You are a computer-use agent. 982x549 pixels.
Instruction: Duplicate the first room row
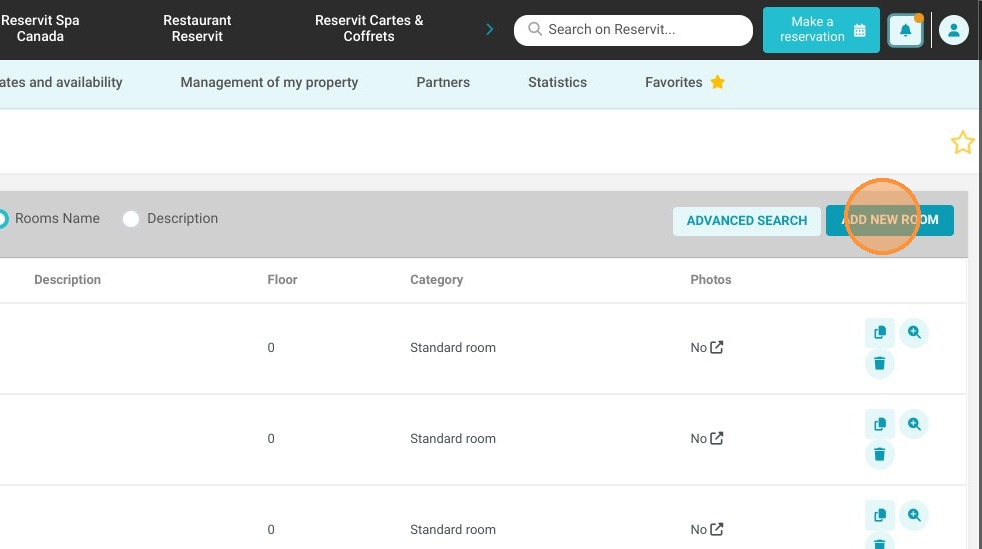coord(879,332)
